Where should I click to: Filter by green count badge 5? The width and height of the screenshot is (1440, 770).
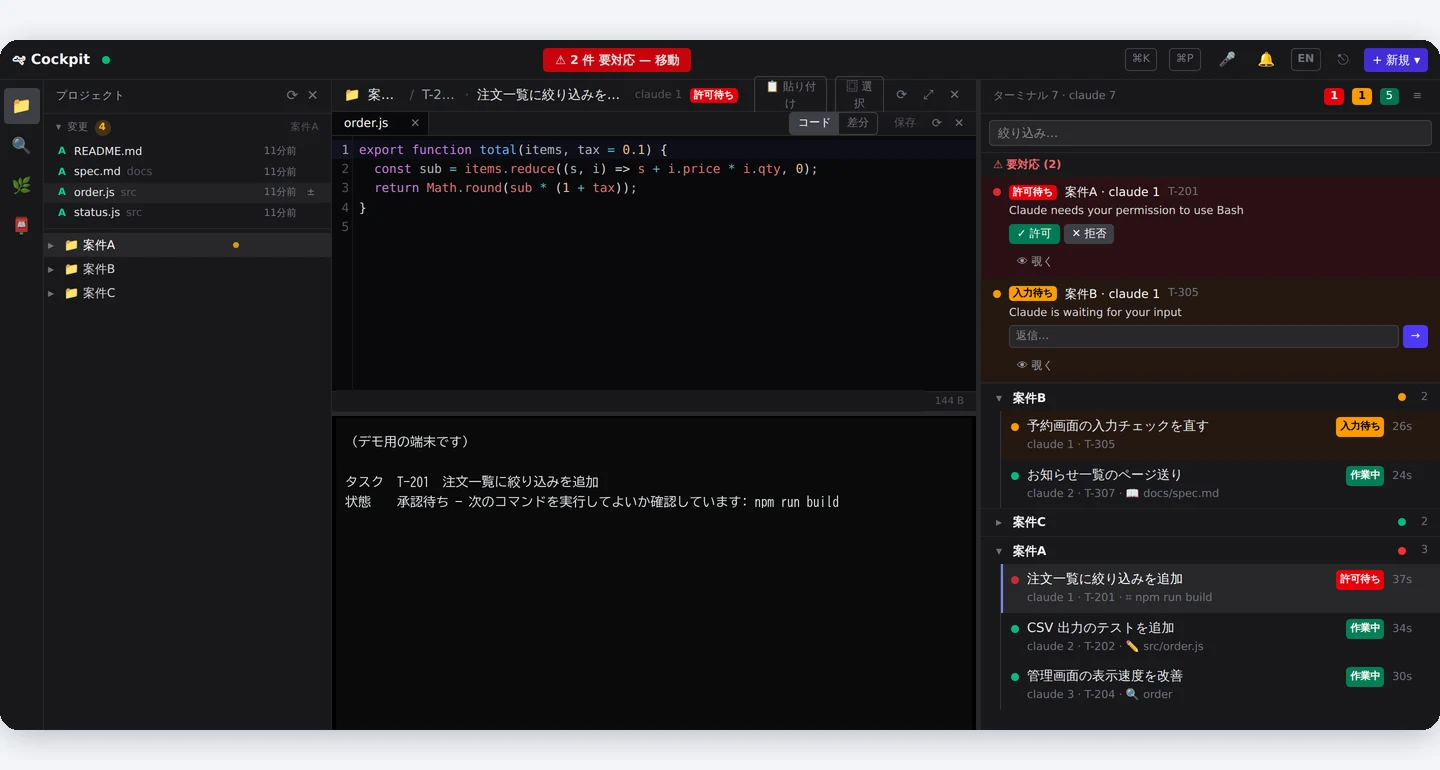point(1389,96)
